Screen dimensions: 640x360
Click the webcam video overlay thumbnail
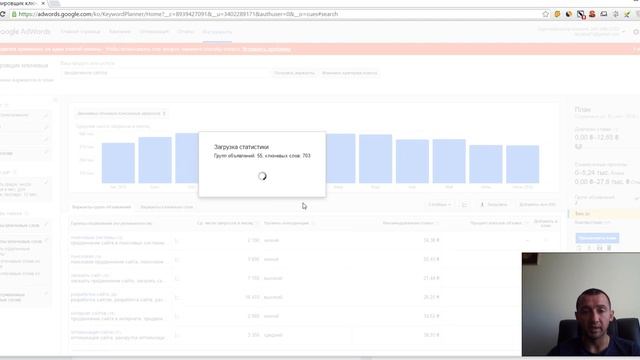pyautogui.click(x=581, y=304)
